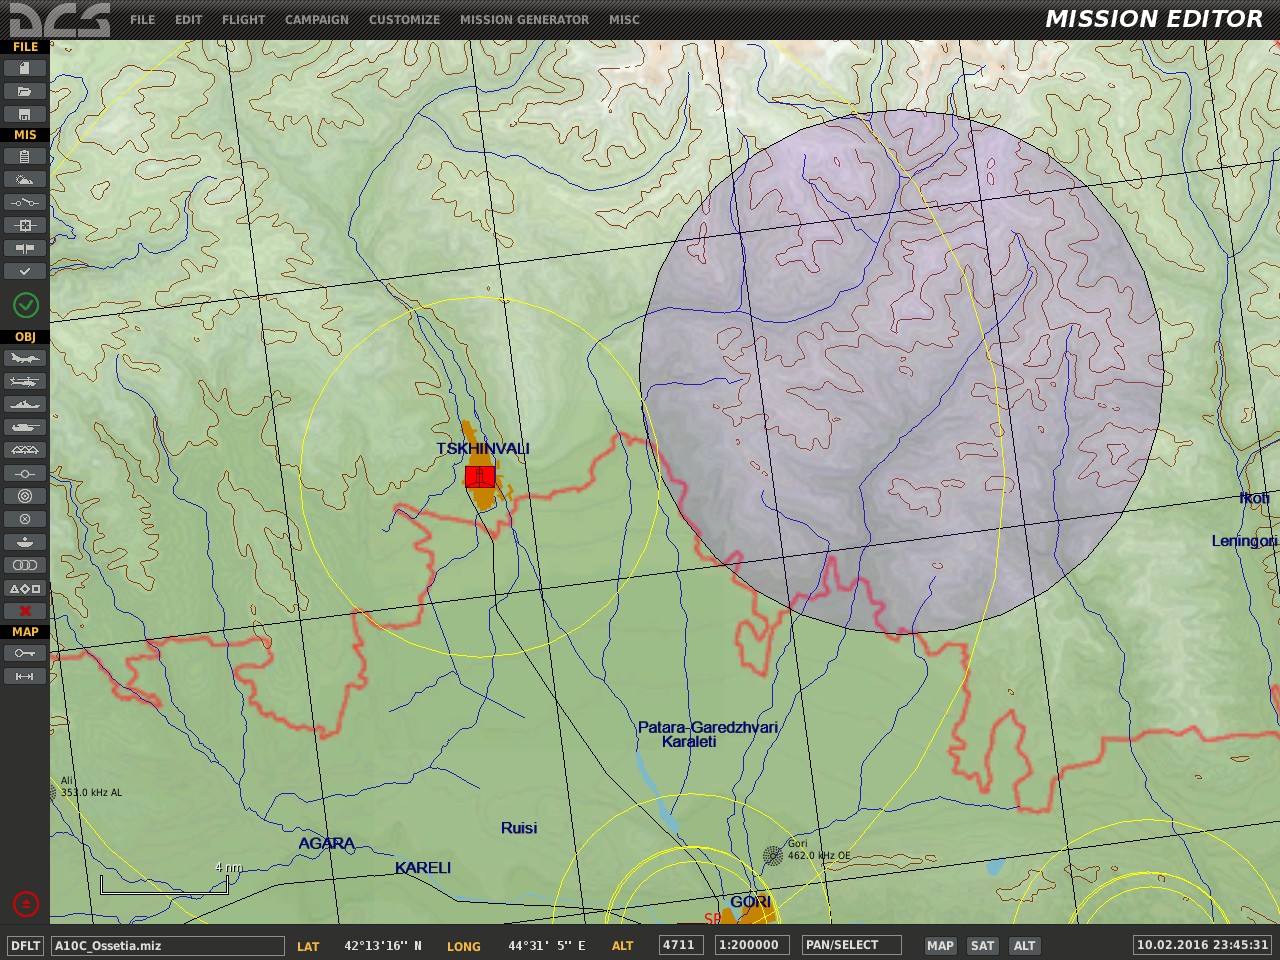Select the red unit icon at Tskhinvali
This screenshot has width=1280, height=960.
click(480, 476)
